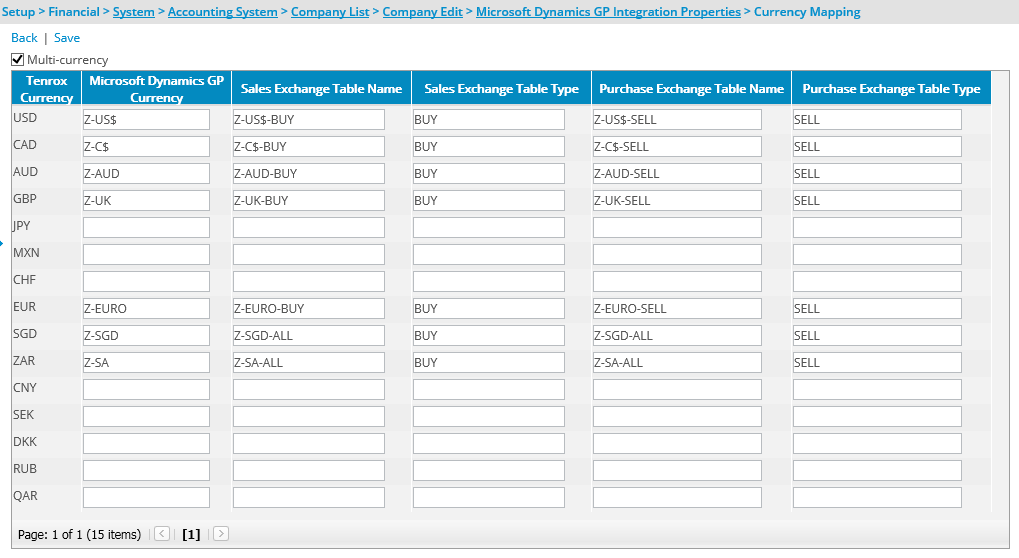The height and width of the screenshot is (558, 1019).
Task: Click Tenrox Currency column header
Action: pos(46,88)
